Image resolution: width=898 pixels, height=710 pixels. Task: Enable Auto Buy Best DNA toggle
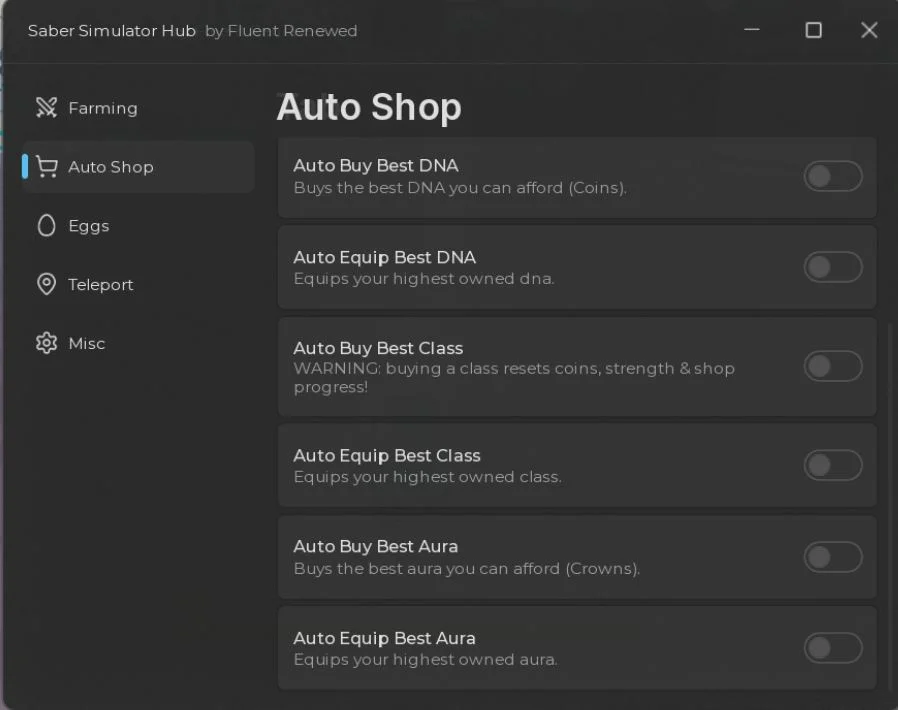(833, 176)
